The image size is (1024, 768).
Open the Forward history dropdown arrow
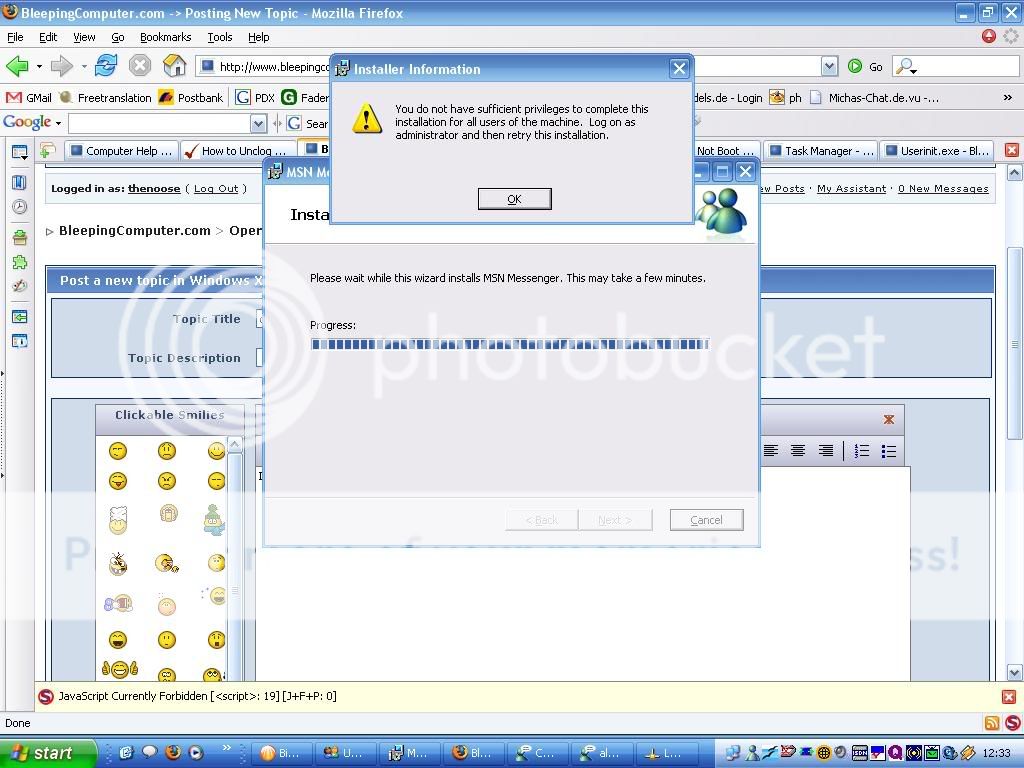pos(84,67)
